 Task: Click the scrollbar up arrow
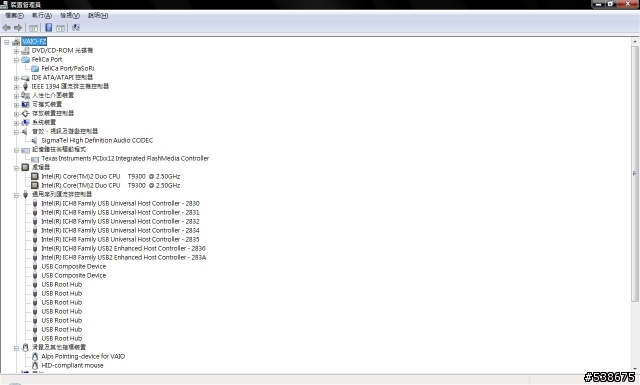pos(635,41)
